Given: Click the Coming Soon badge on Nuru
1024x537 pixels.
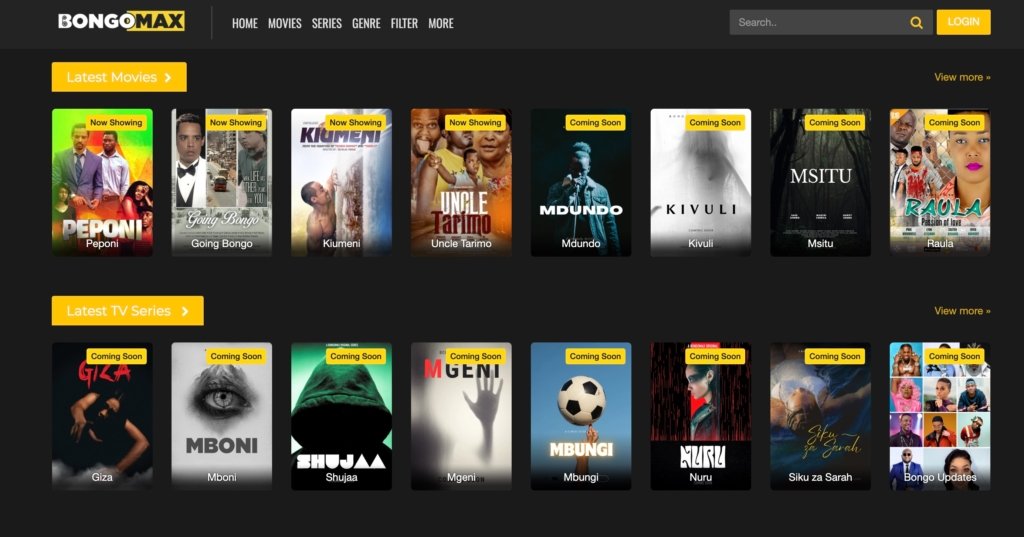Looking at the screenshot, I should click(x=714, y=356).
